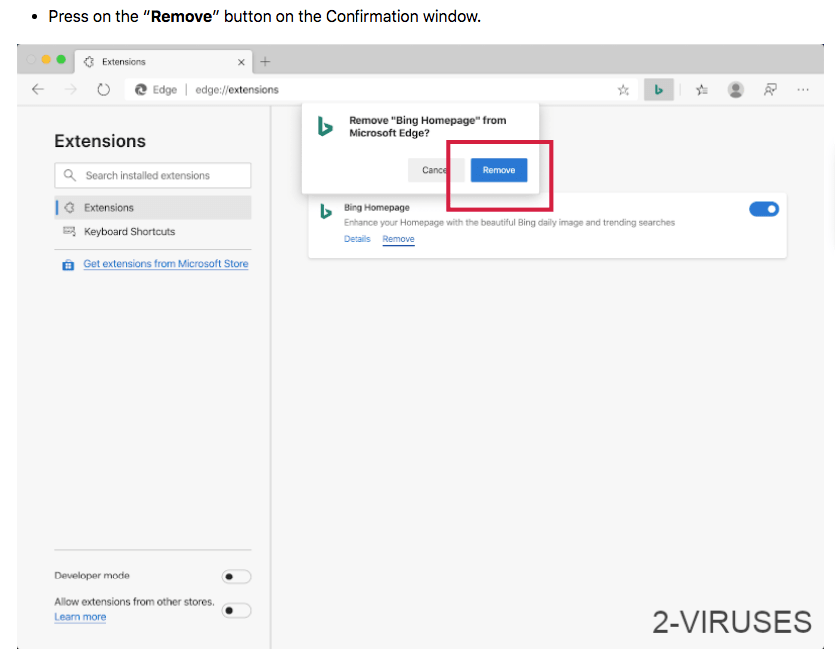Click the Bing logo in the dialog
Image resolution: width=835 pixels, height=660 pixels.
click(325, 126)
